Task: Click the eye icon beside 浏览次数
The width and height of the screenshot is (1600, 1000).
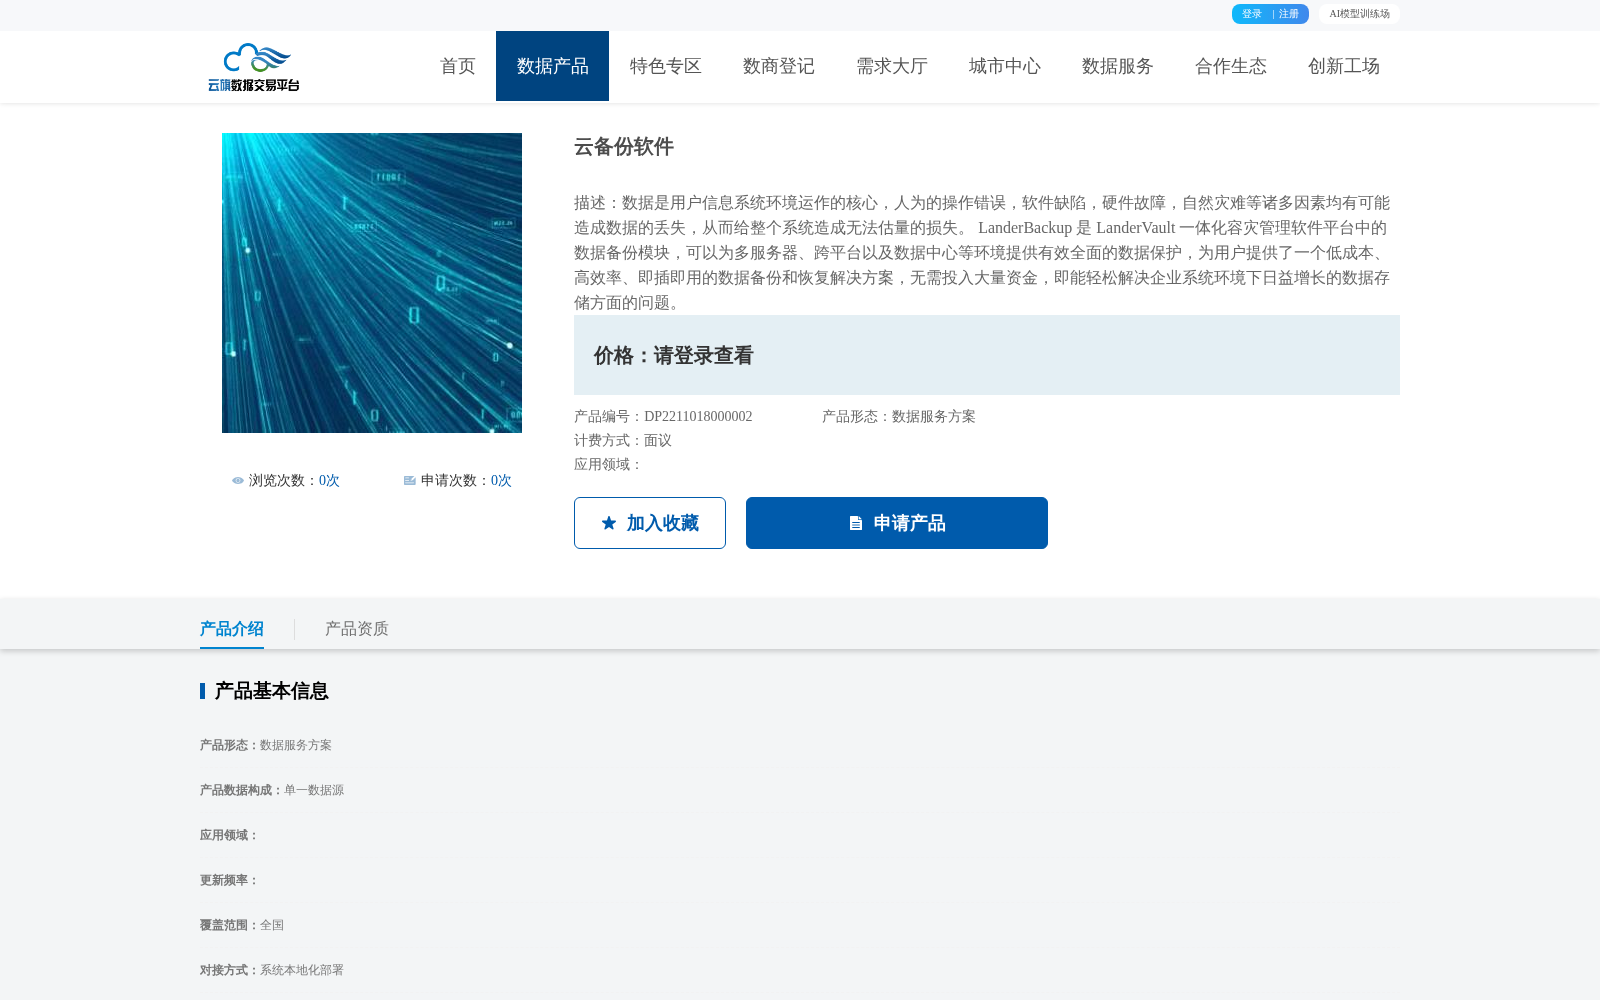Action: [x=238, y=481]
